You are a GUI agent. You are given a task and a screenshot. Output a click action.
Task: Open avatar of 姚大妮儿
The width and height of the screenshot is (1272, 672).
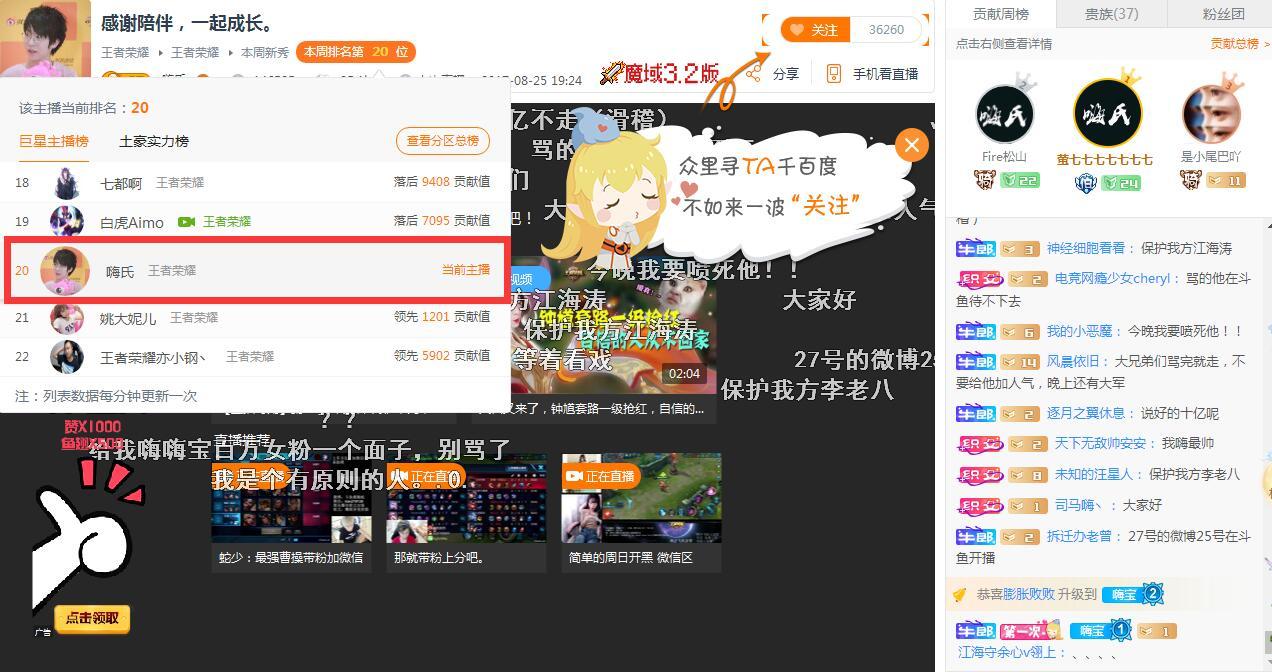[x=67, y=318]
